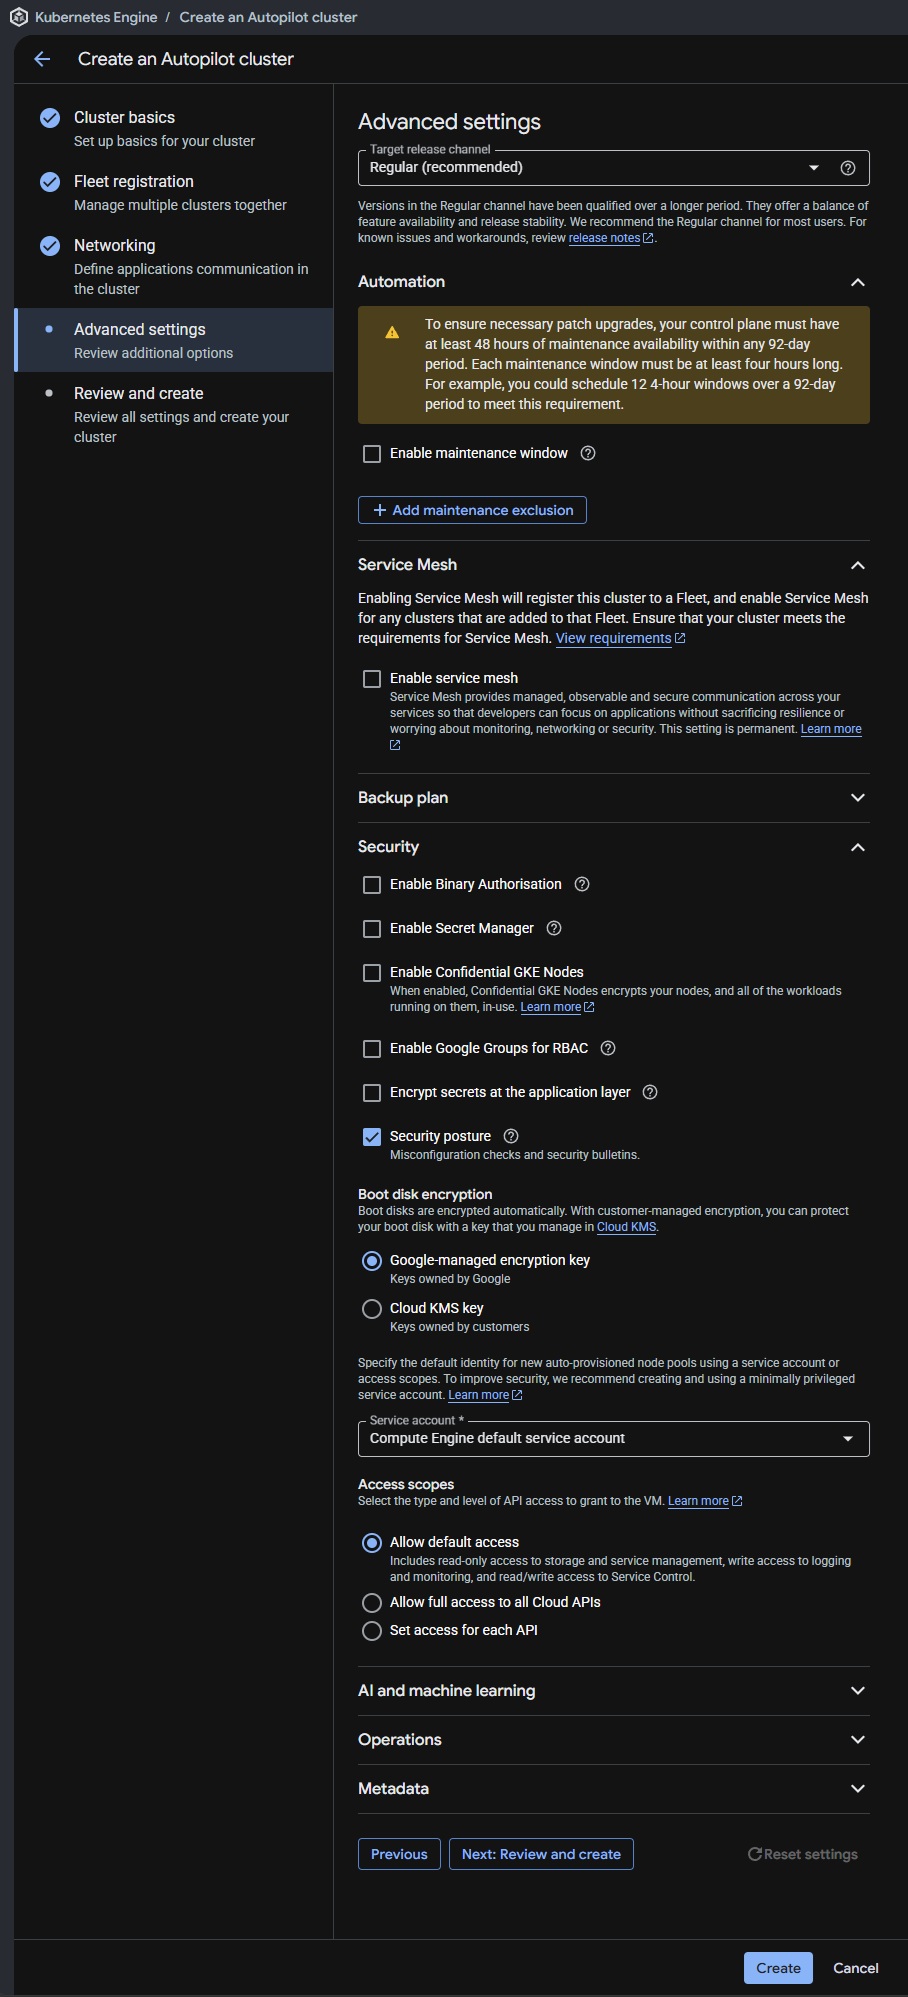Go to Cluster basics step
Image resolution: width=908 pixels, height=1997 pixels.
tap(173, 128)
